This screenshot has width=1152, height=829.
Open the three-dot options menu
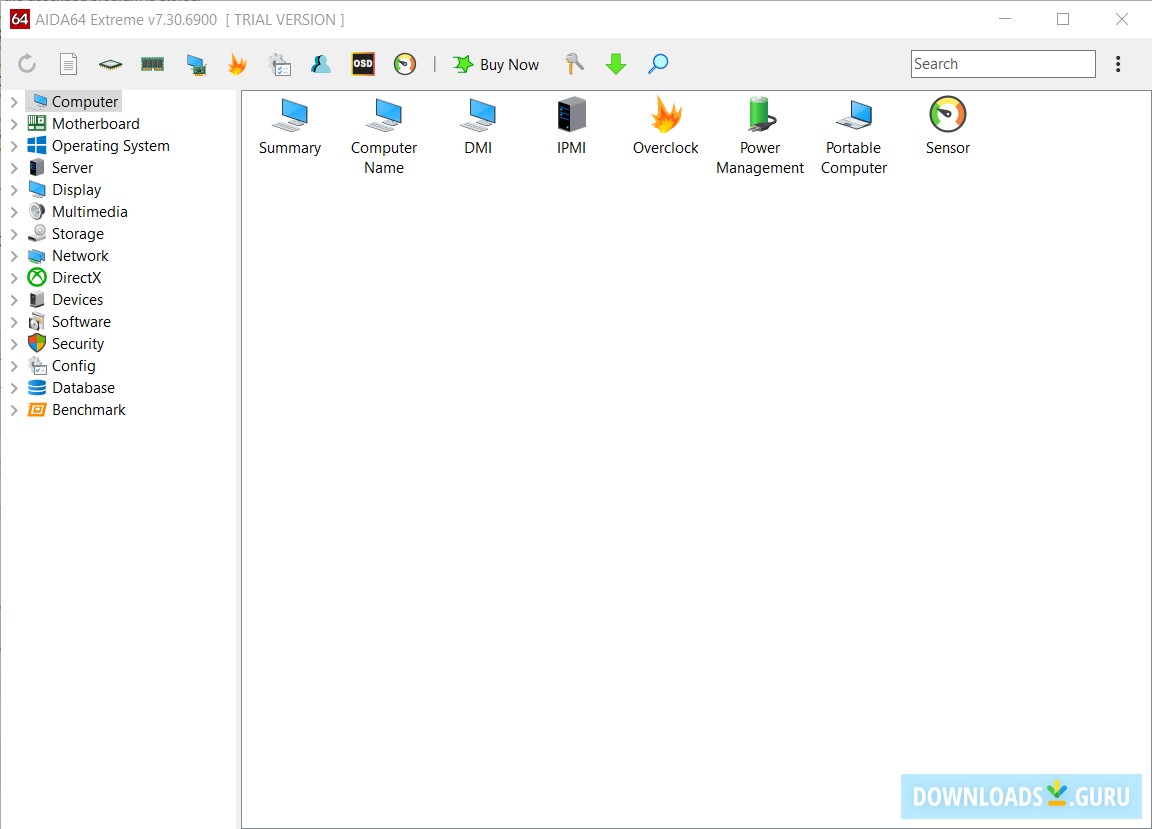coord(1118,64)
